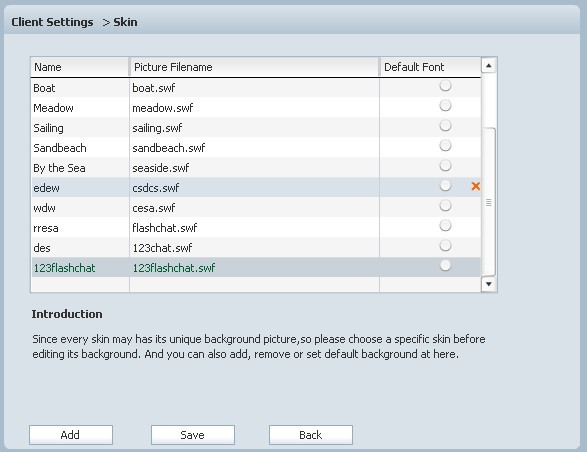The width and height of the screenshot is (587, 452).
Task: Go Back to previous page
Action: pyautogui.click(x=311, y=435)
